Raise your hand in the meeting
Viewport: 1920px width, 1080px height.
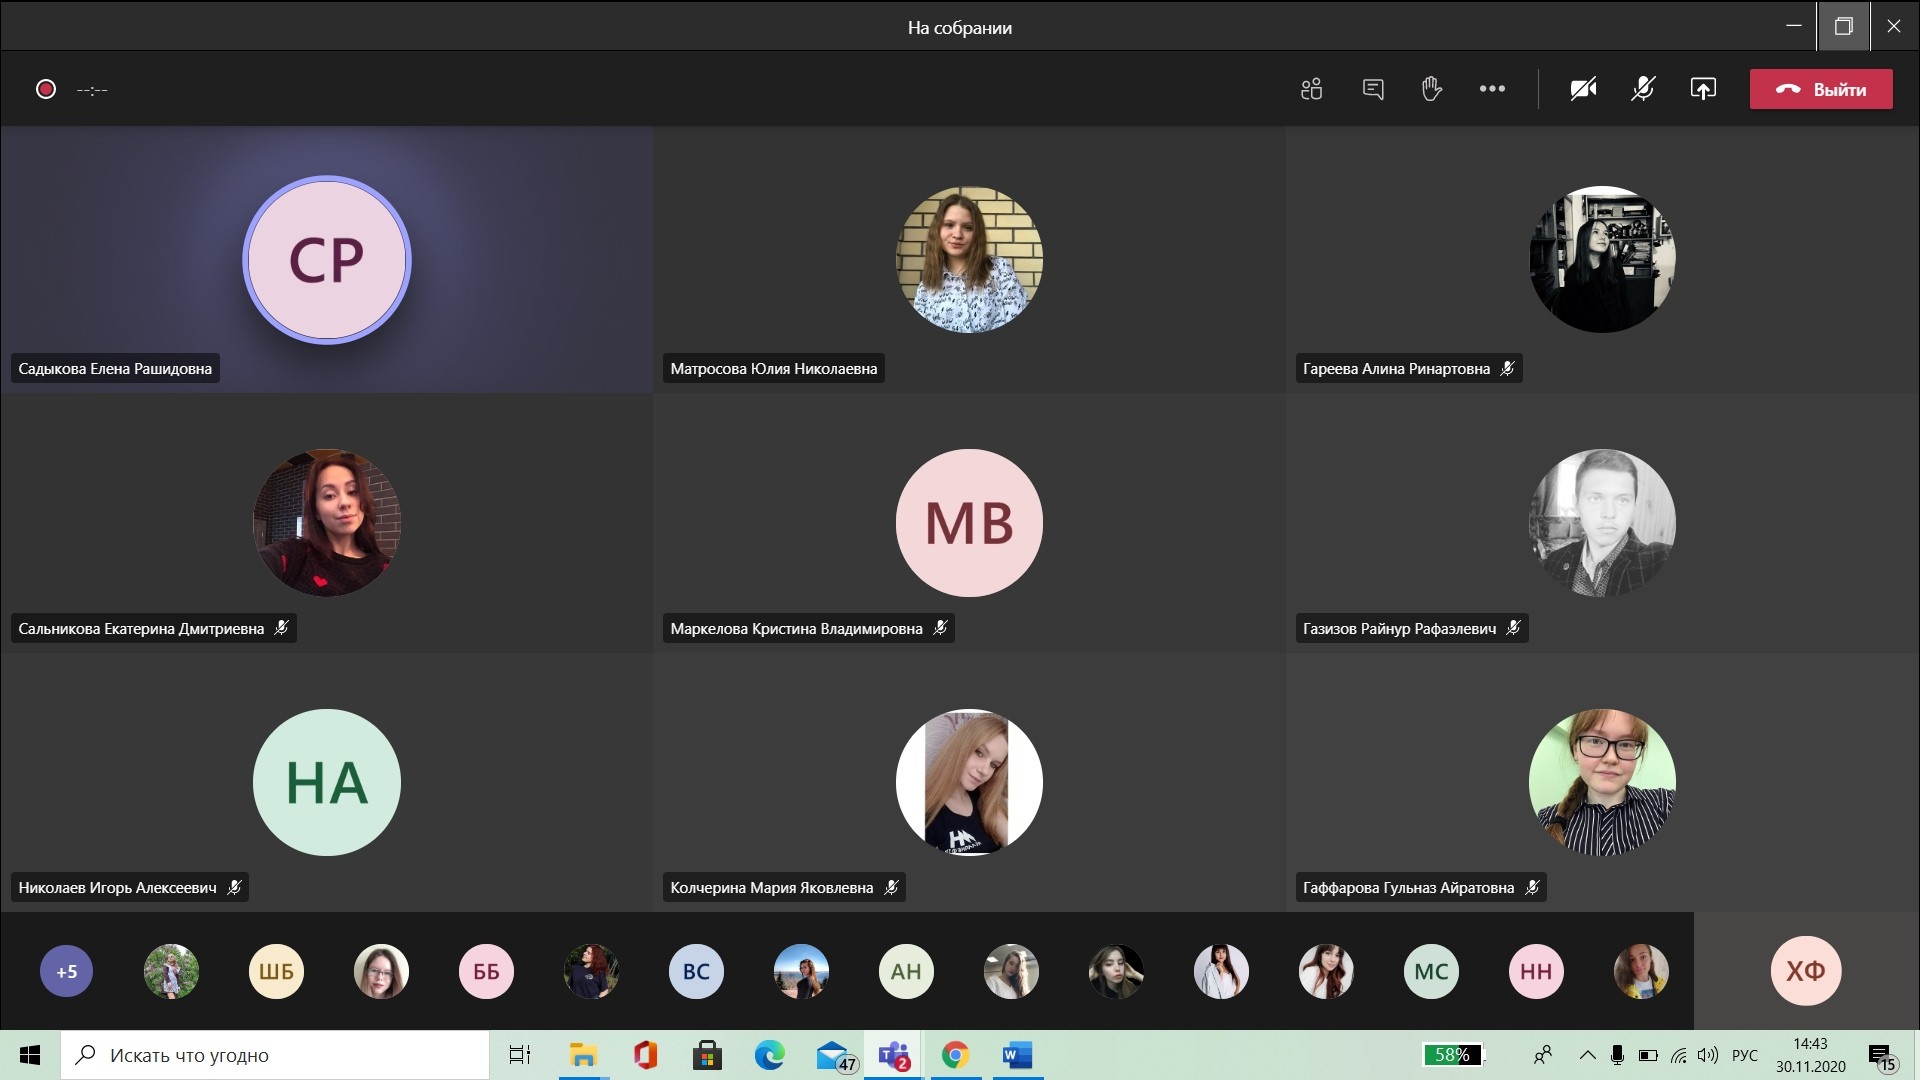pos(1432,89)
